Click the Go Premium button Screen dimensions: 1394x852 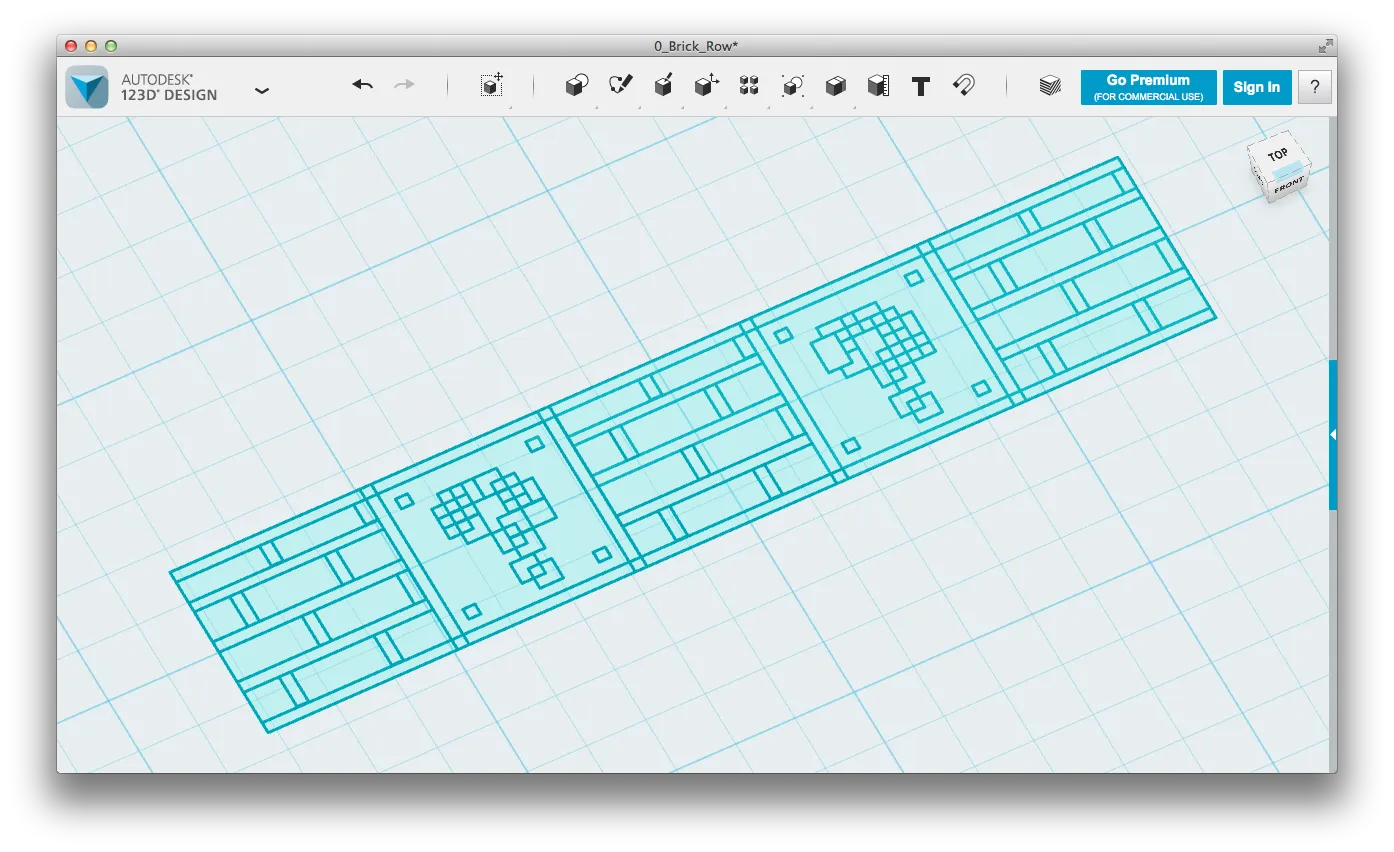coord(1148,87)
